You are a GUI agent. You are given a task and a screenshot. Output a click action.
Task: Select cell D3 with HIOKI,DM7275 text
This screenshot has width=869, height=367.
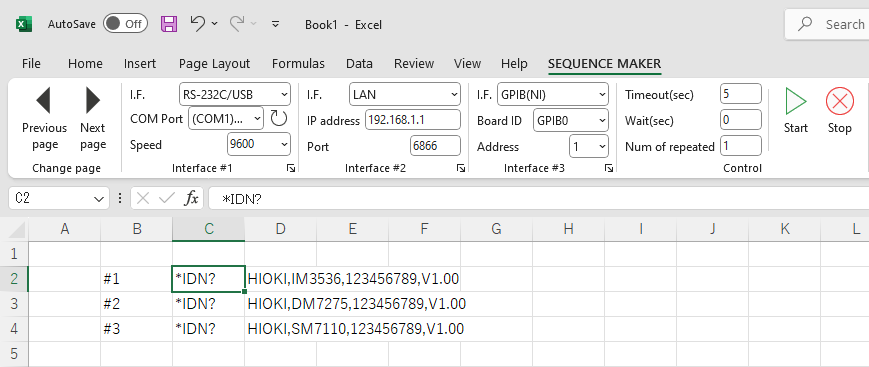280,304
